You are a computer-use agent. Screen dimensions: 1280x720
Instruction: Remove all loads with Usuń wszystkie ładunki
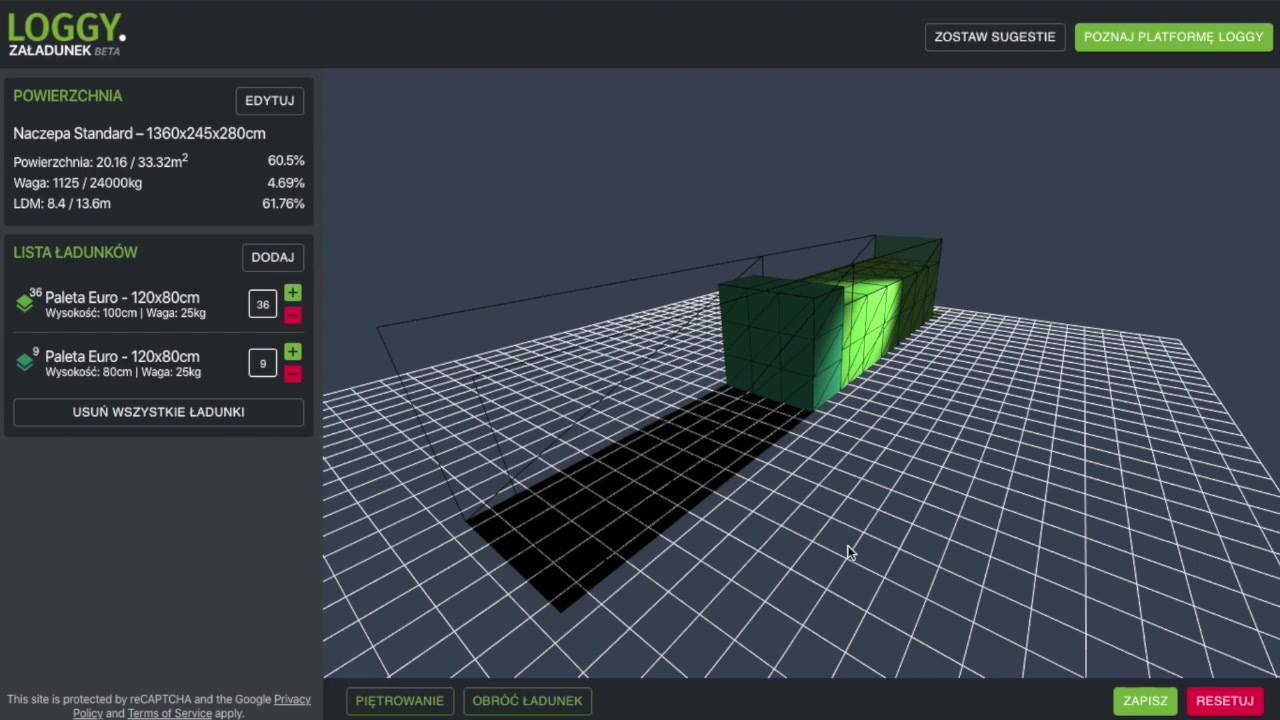158,412
